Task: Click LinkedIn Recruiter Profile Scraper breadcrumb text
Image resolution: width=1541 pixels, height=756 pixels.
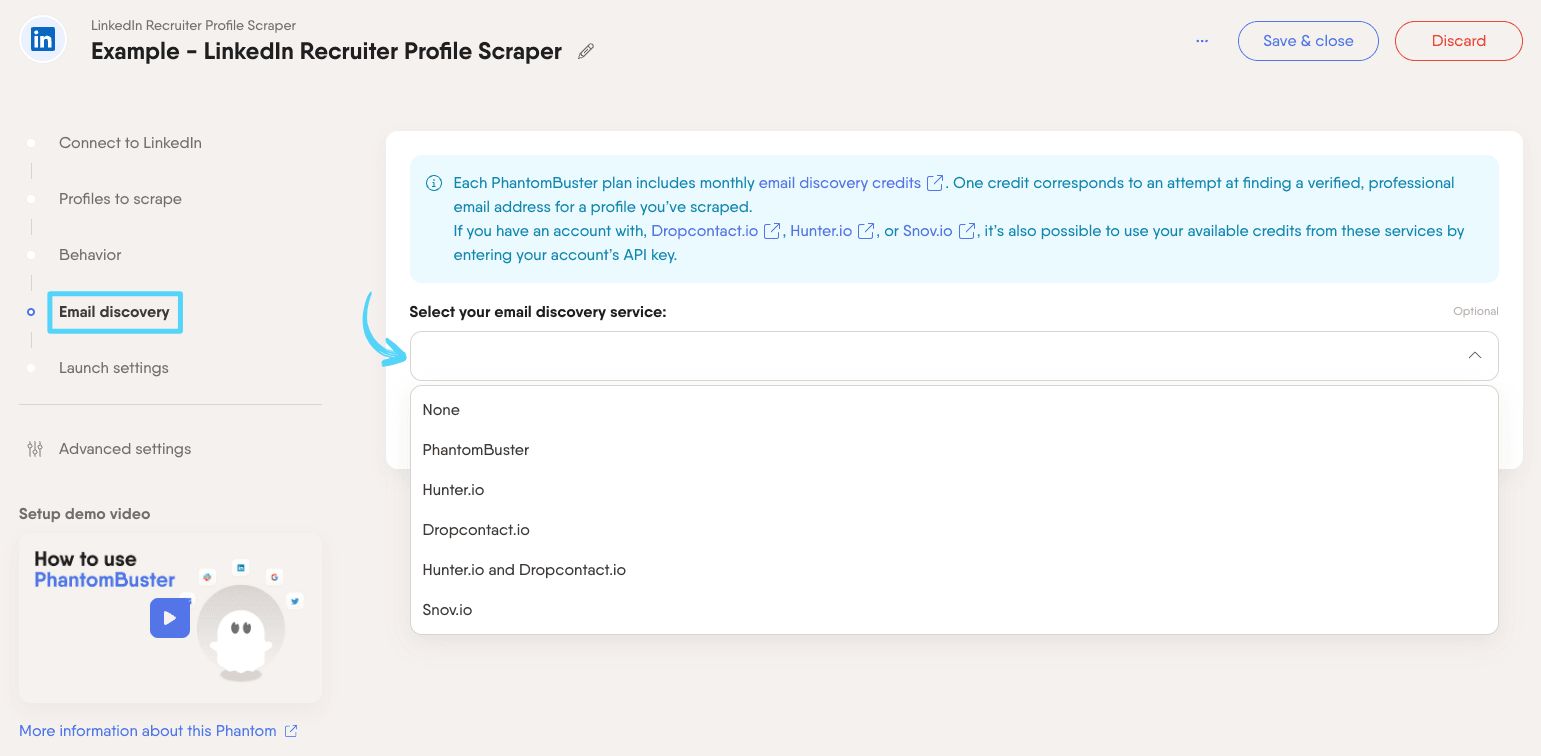Action: pos(193,25)
